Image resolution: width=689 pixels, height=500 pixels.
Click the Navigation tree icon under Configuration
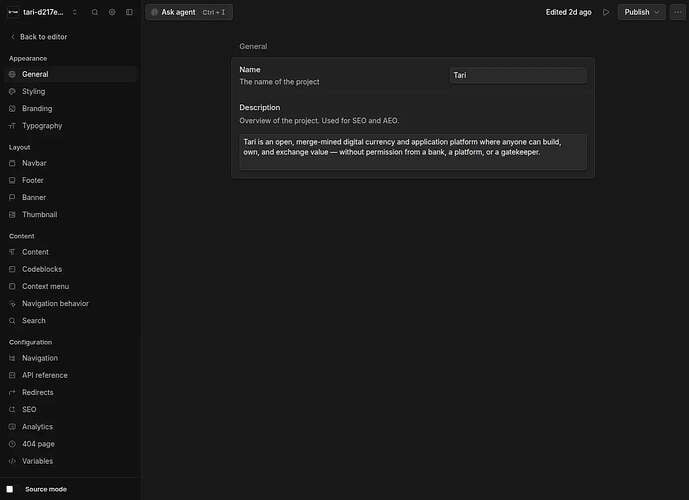tap(12, 358)
